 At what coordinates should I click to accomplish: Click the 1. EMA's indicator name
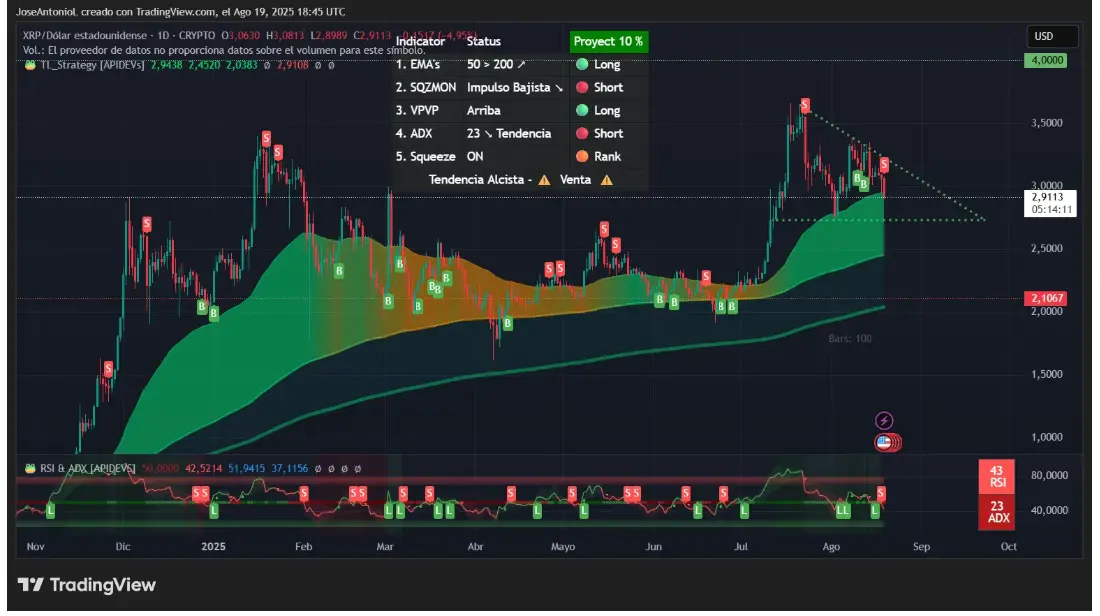(x=418, y=65)
